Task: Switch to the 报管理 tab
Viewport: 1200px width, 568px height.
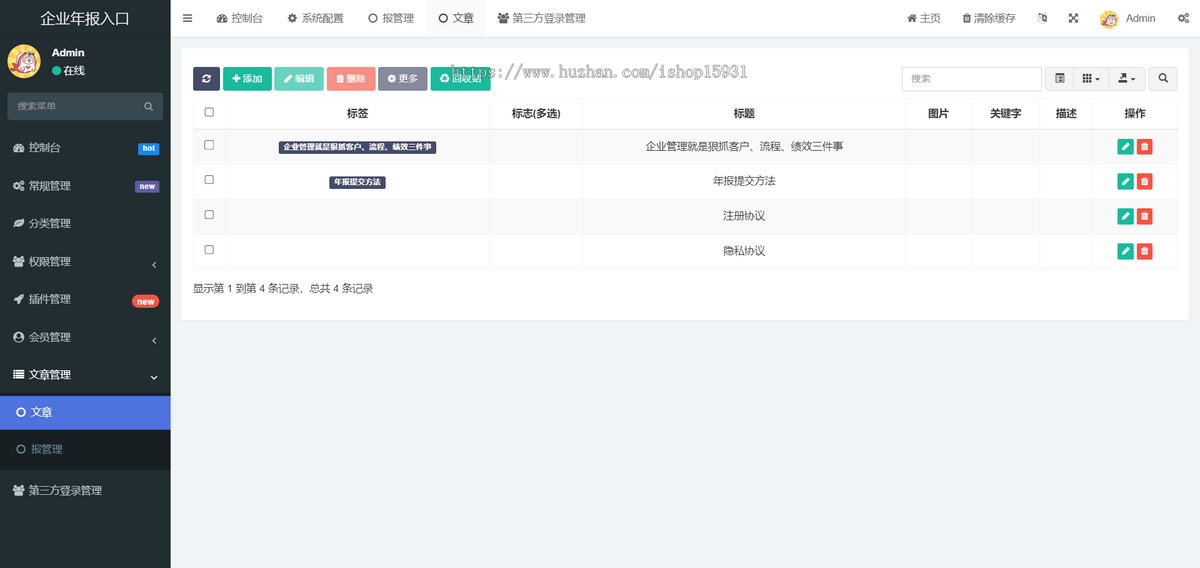Action: click(x=390, y=18)
